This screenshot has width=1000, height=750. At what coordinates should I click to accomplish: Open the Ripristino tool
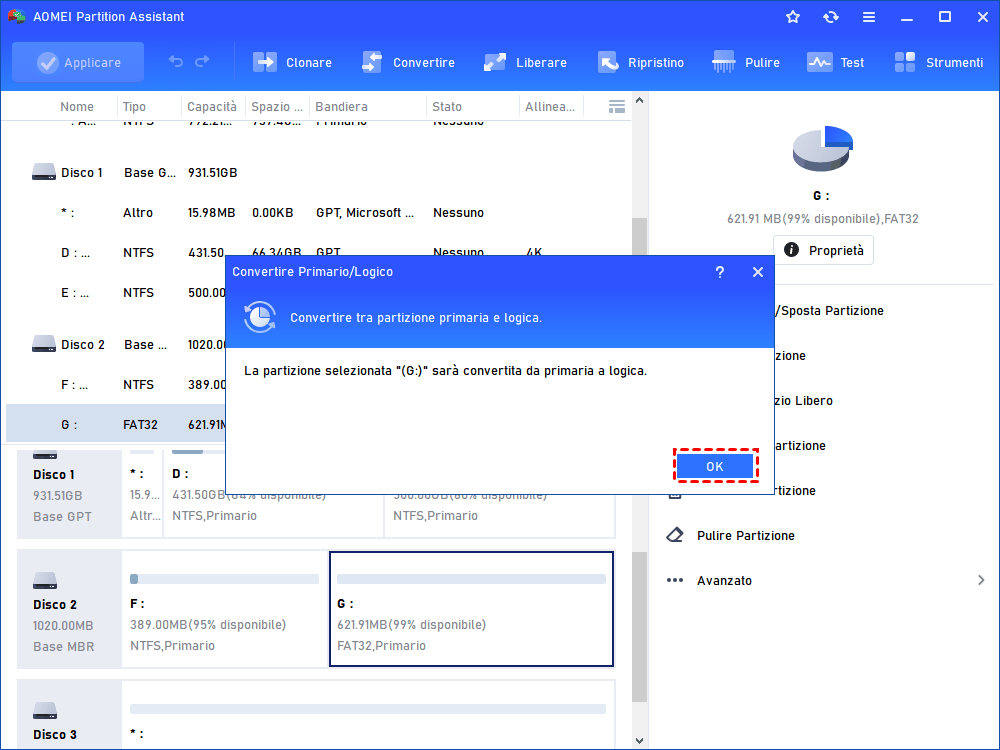point(641,62)
